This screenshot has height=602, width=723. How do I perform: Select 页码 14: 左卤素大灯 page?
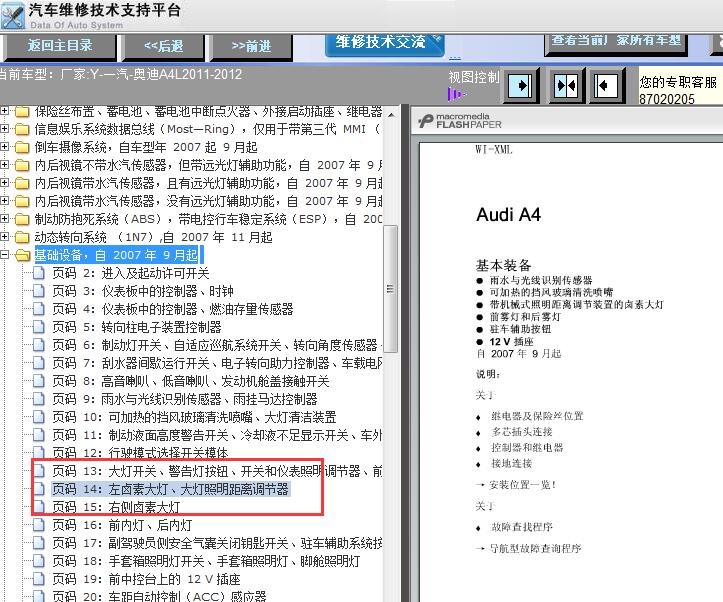171,489
